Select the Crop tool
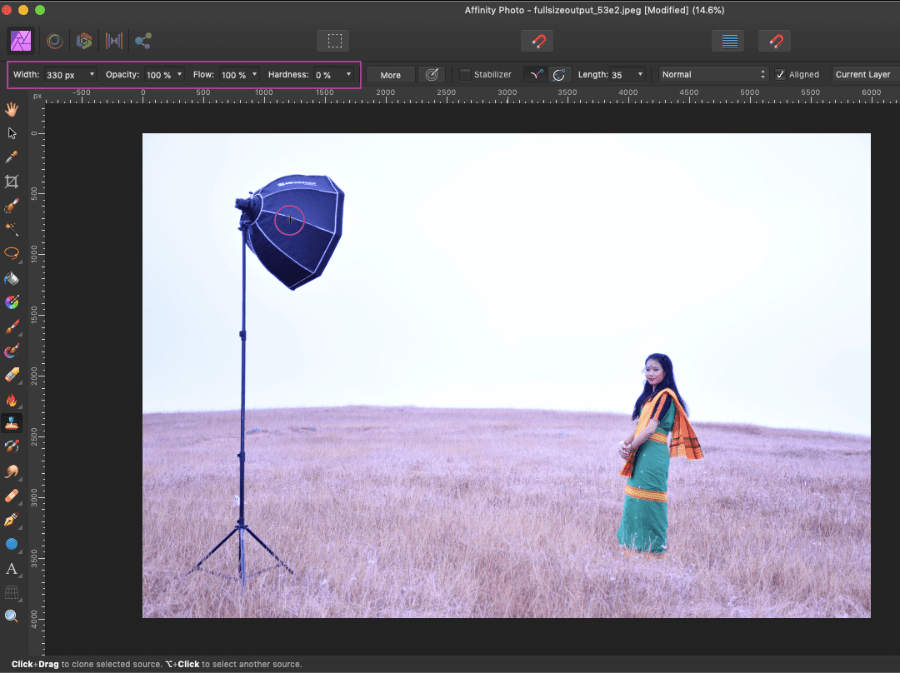Image resolution: width=900 pixels, height=673 pixels. pyautogui.click(x=12, y=182)
